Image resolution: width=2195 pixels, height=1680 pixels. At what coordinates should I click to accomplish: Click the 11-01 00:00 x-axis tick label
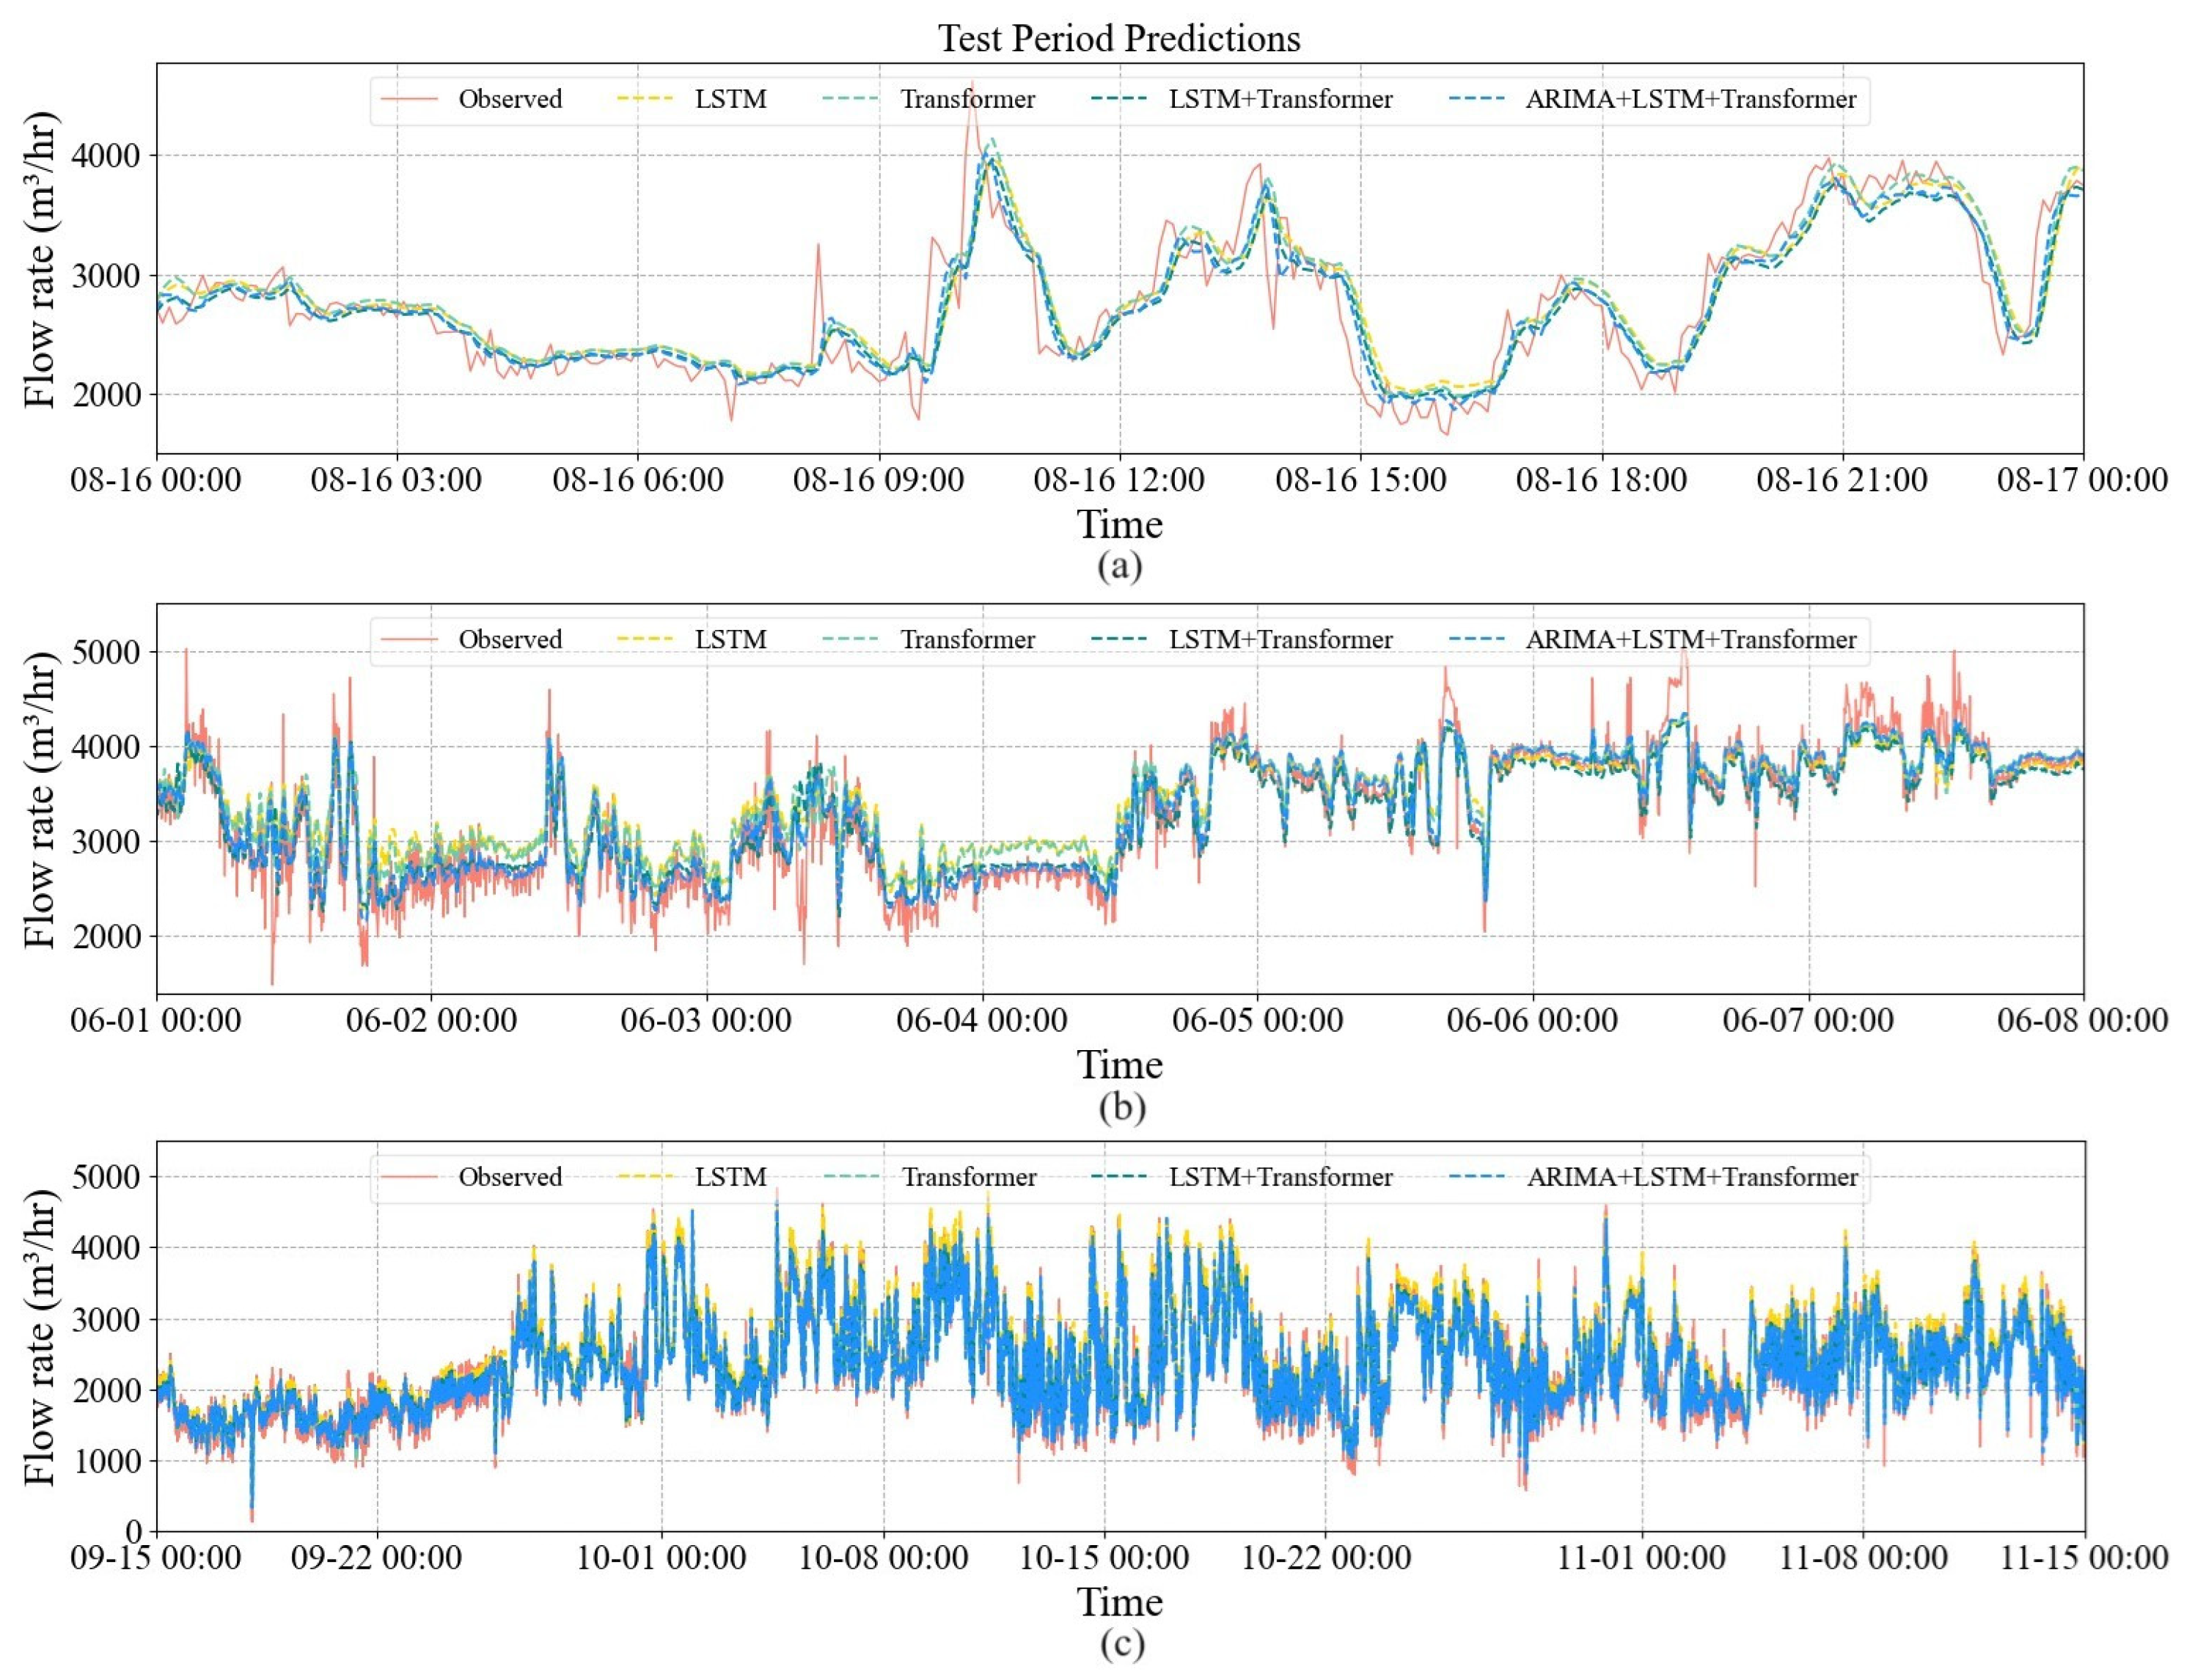(1641, 1557)
